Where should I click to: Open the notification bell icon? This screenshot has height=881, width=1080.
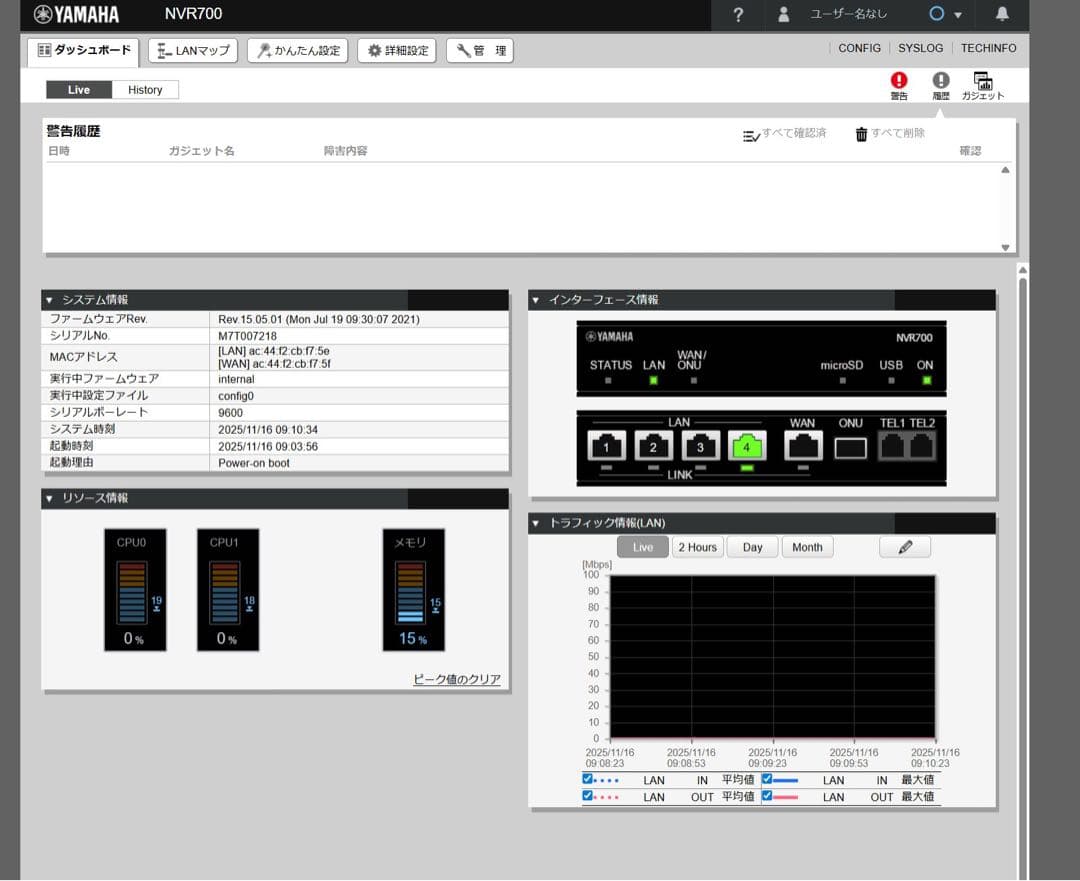1002,14
